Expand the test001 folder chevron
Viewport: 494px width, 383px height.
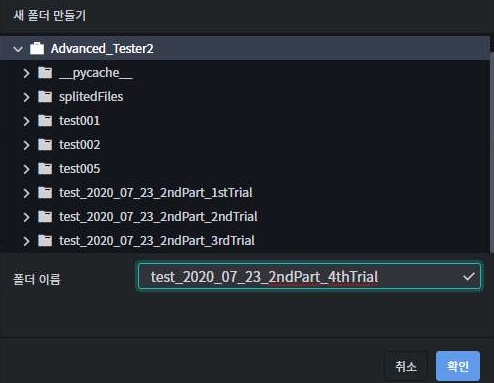tap(26, 121)
